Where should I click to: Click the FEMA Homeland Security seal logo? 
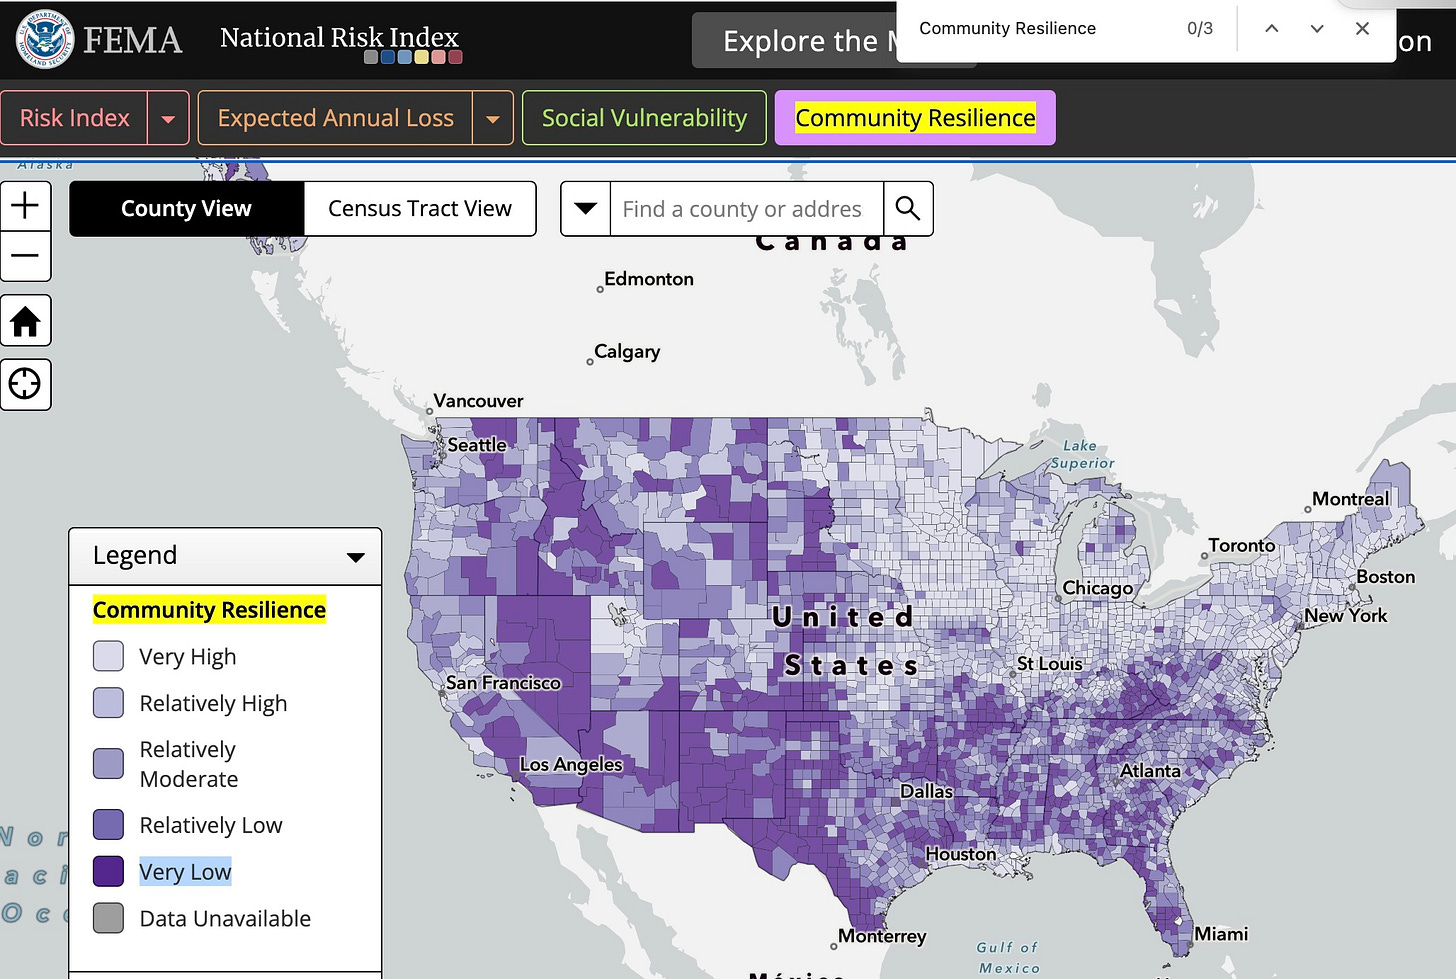[45, 39]
